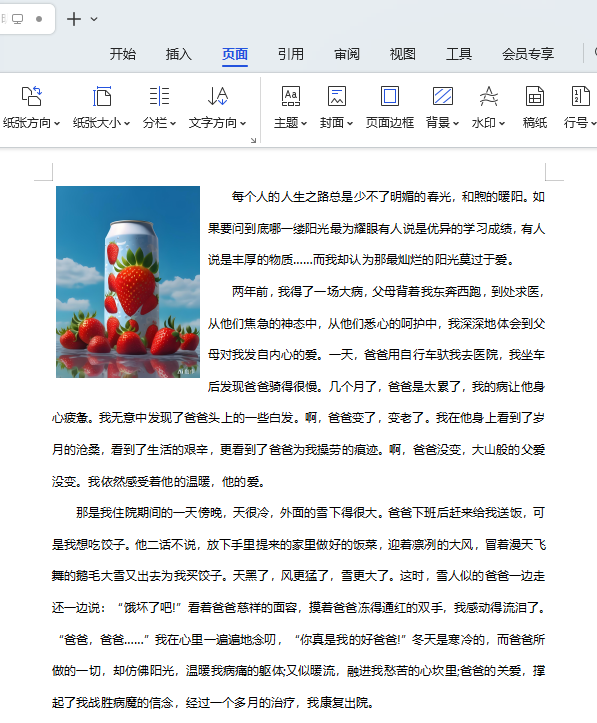Viewport: 597px width, 723px height.
Task: Expand the 纸张大小 dropdown arrow
Action: point(127,123)
